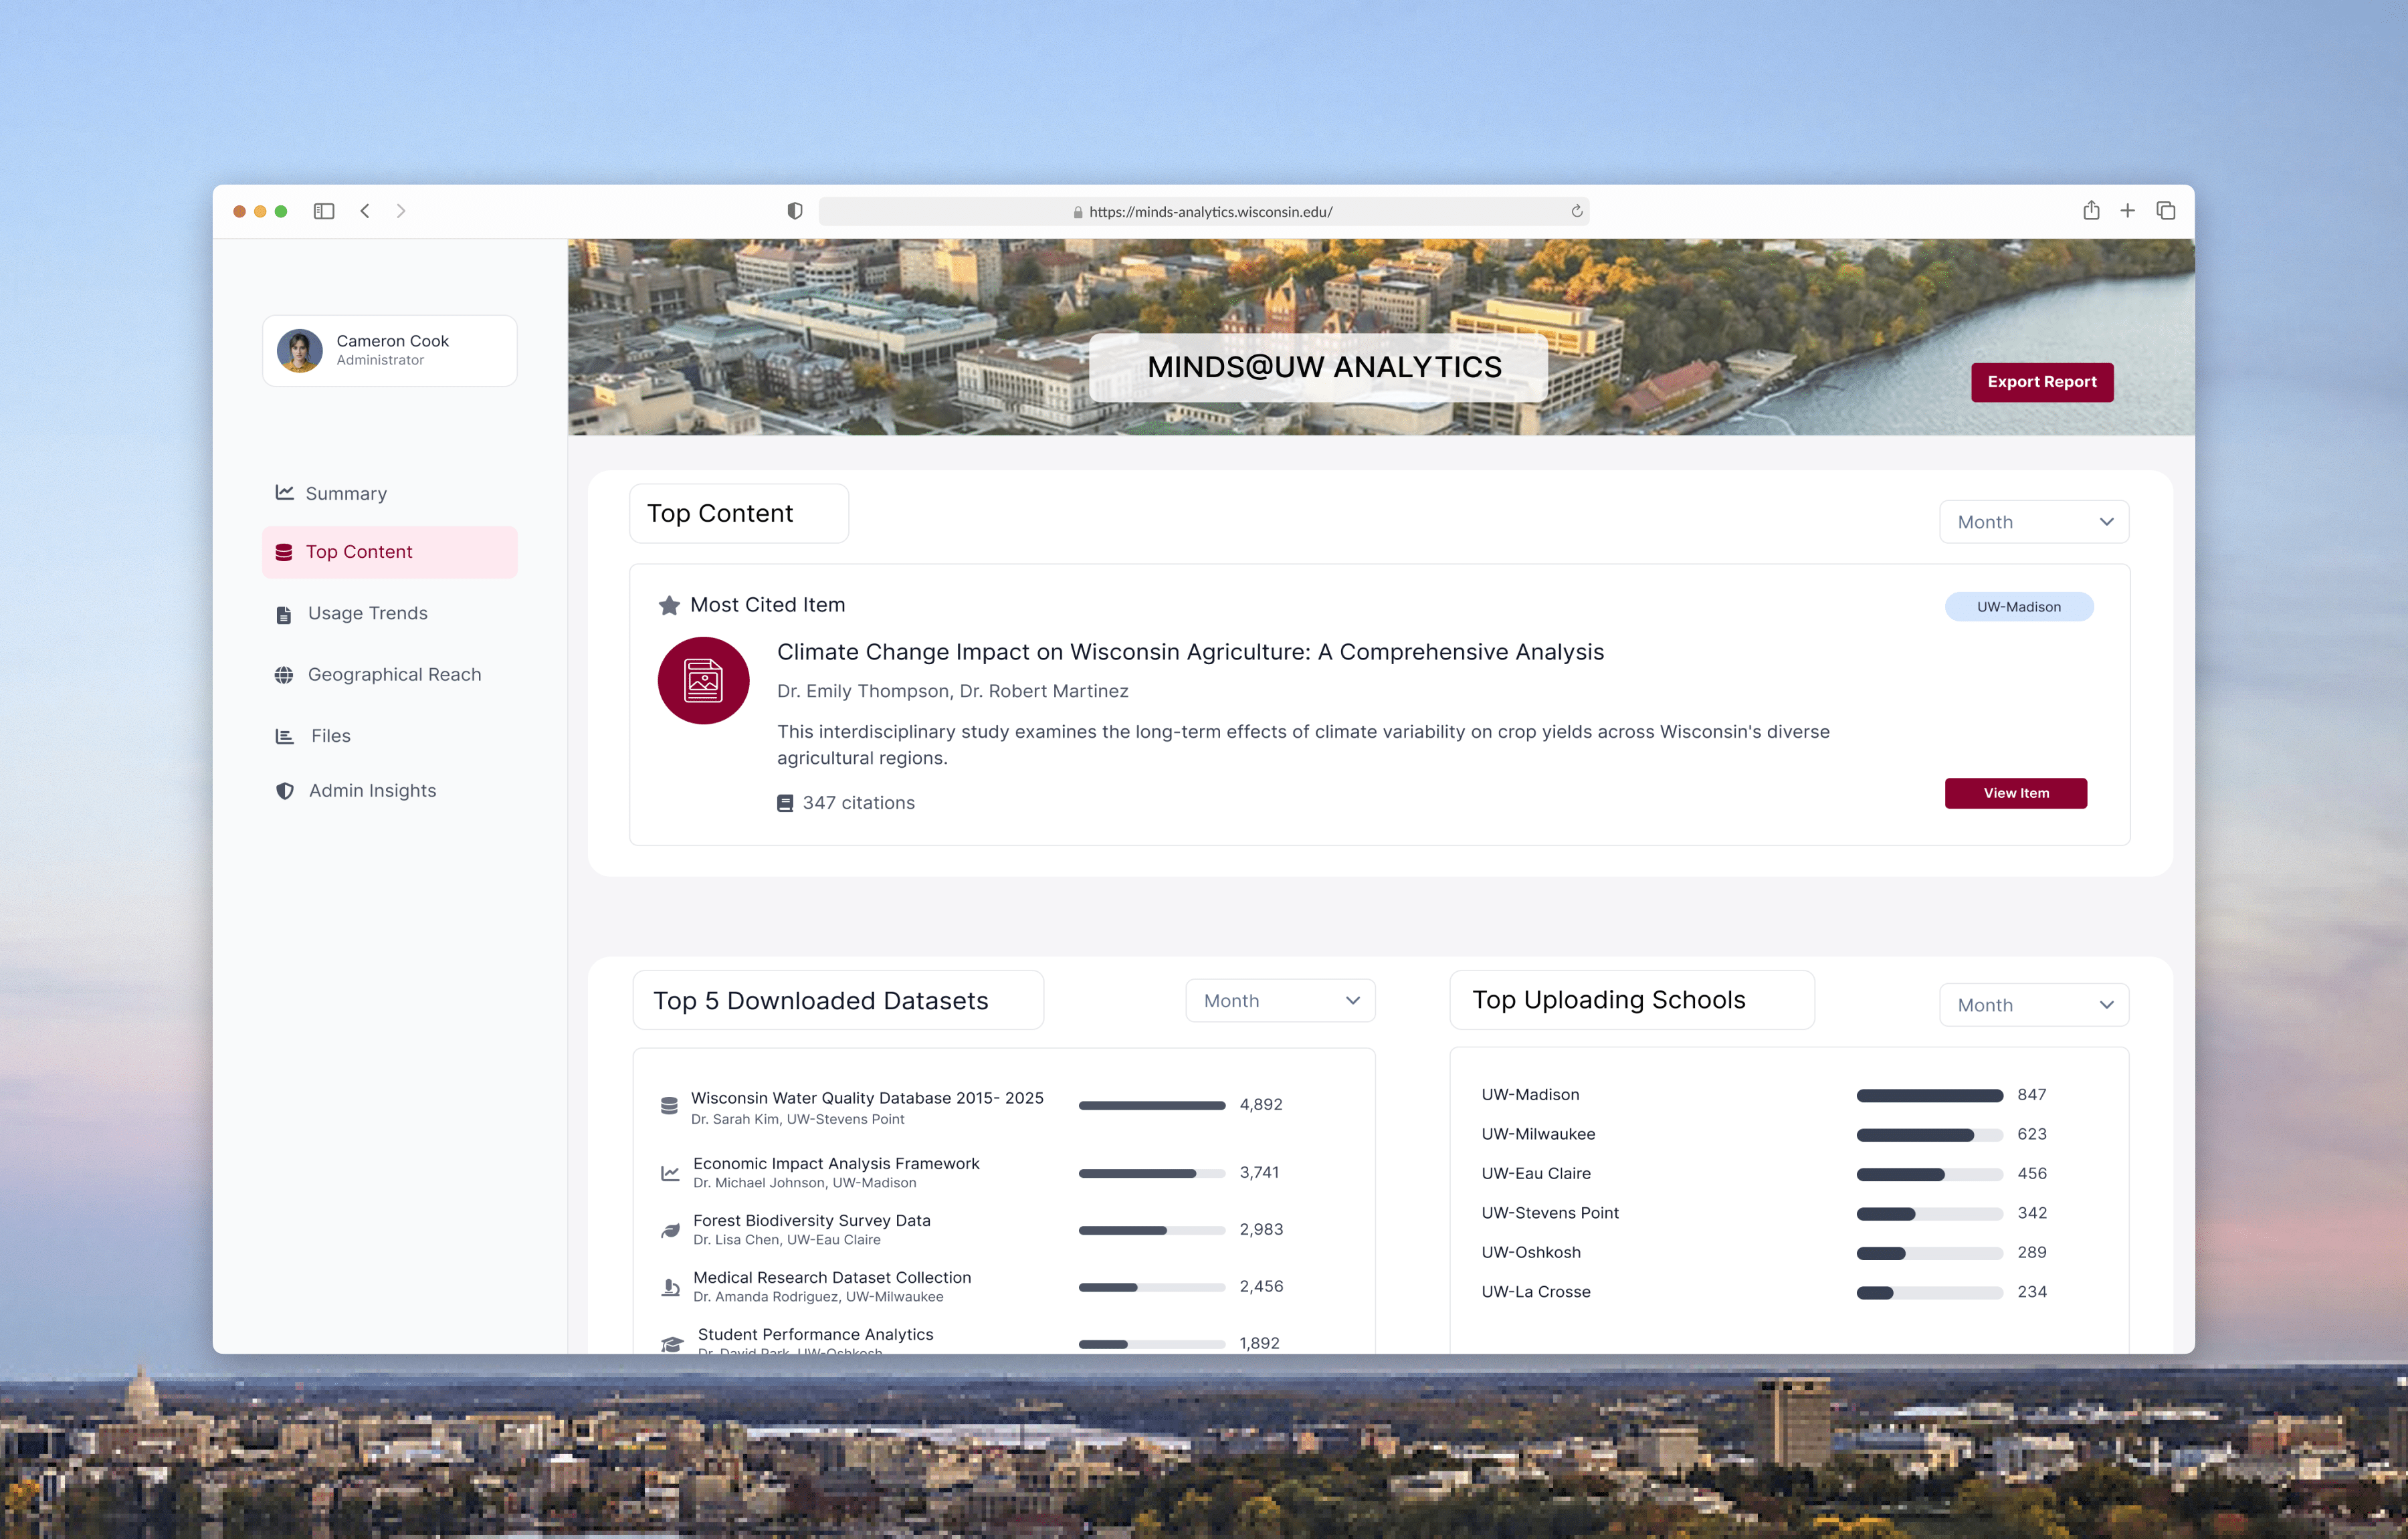Click the Export Report button
Screen dimensions: 2408x1539
2041,382
